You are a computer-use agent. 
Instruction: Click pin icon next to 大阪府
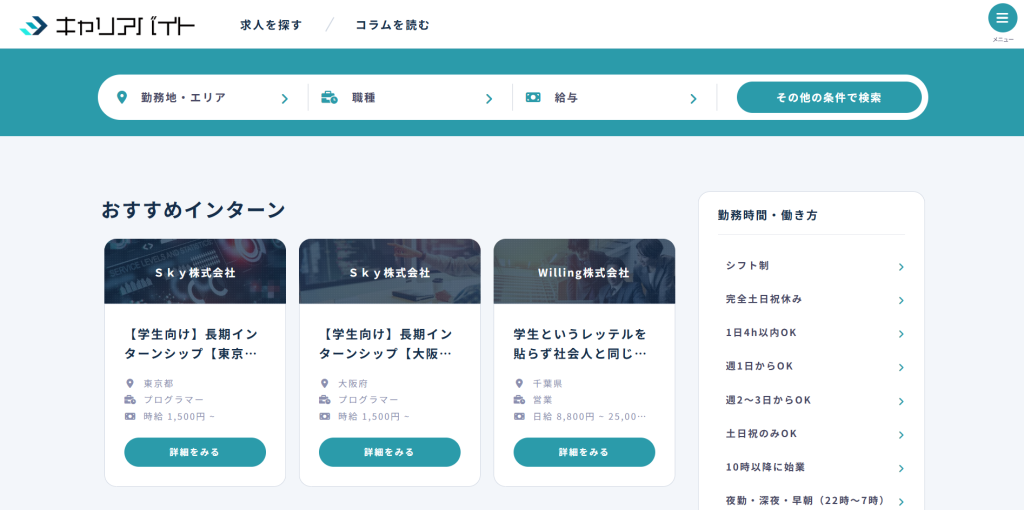[x=325, y=383]
